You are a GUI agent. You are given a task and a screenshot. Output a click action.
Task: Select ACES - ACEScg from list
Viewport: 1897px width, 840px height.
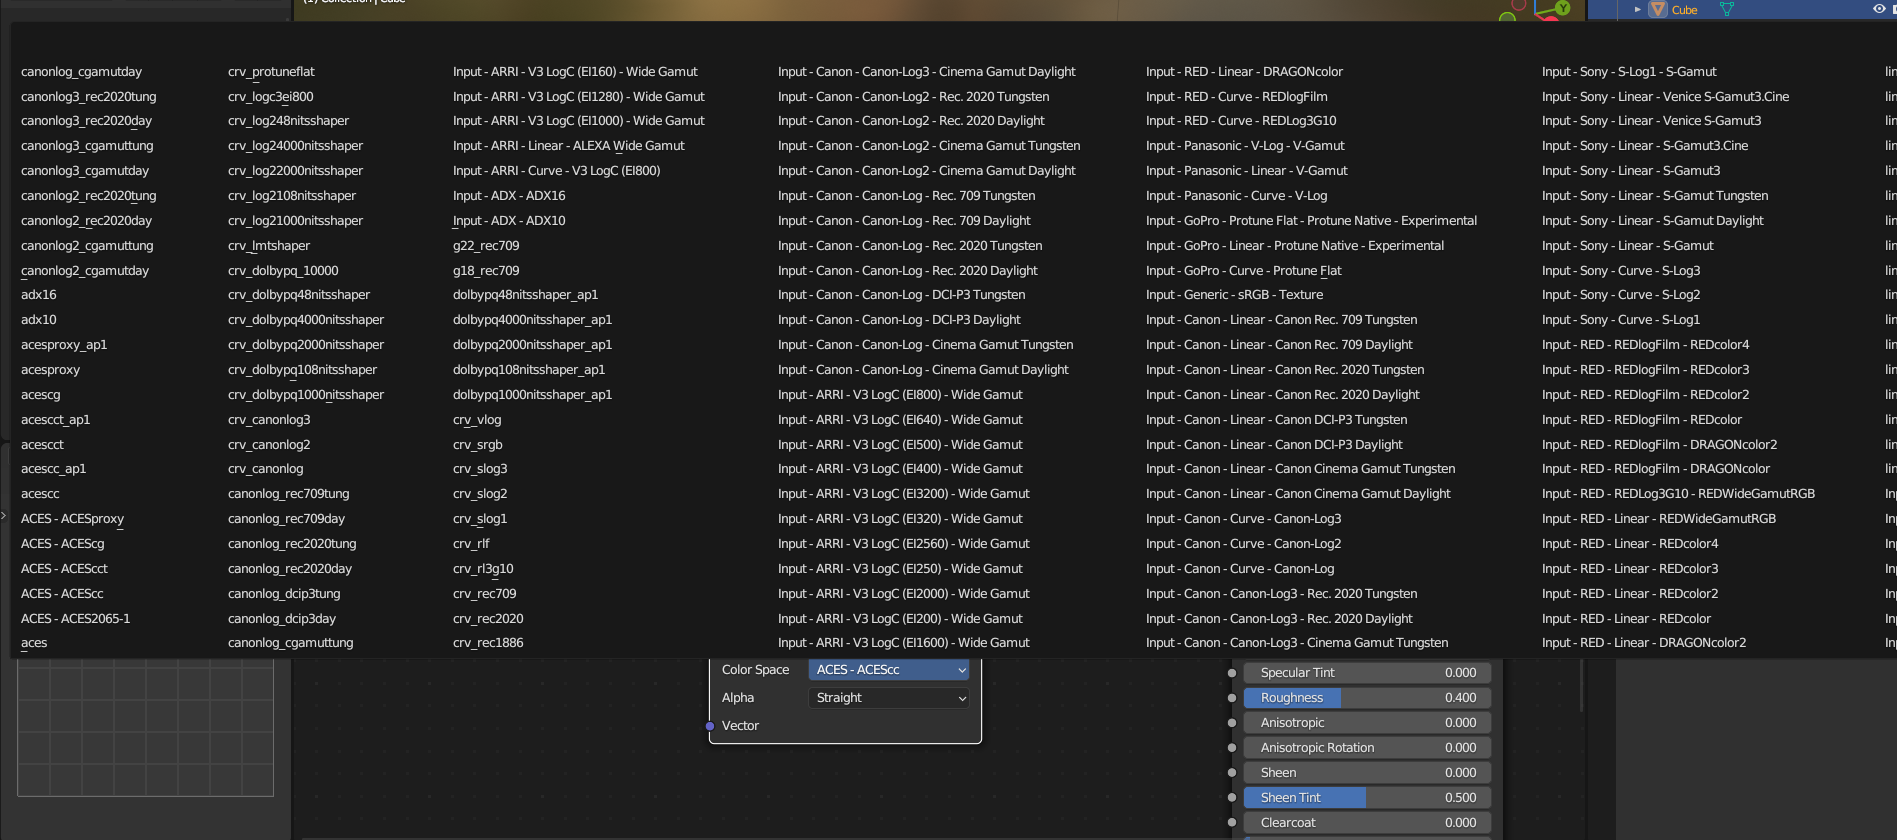pos(63,544)
